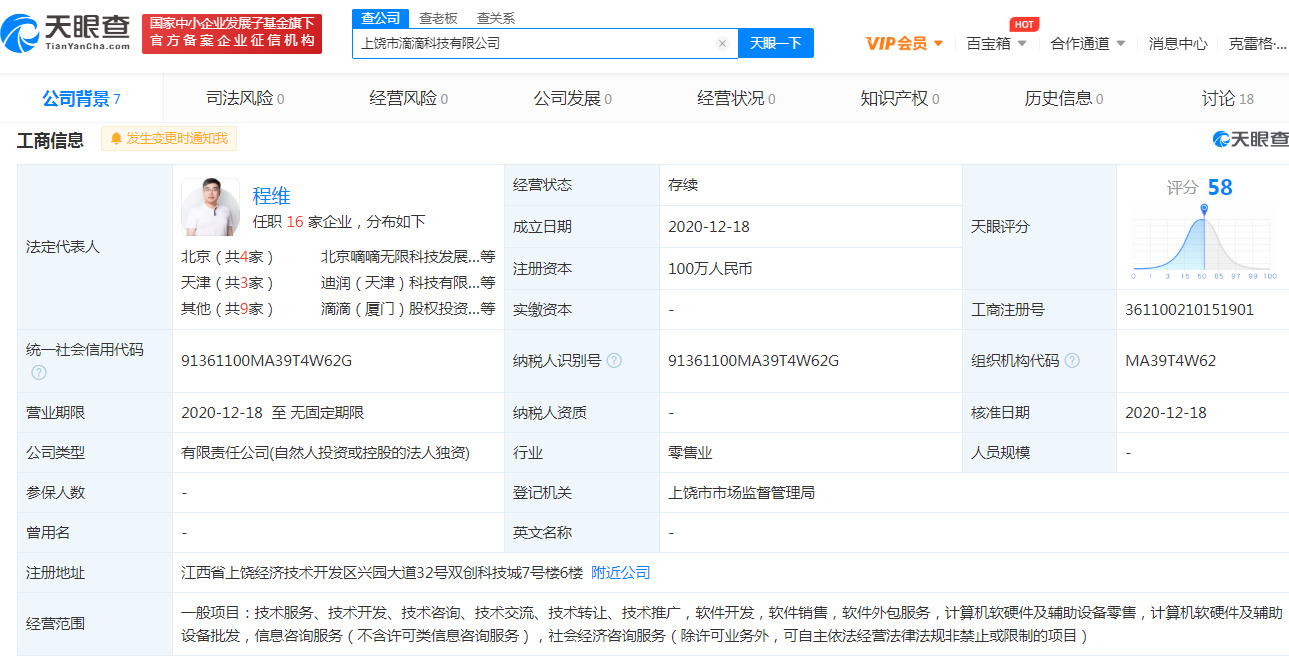Click the organization code MA39T4W62
Viewport: 1289px width, 660px height.
pos(1171,360)
